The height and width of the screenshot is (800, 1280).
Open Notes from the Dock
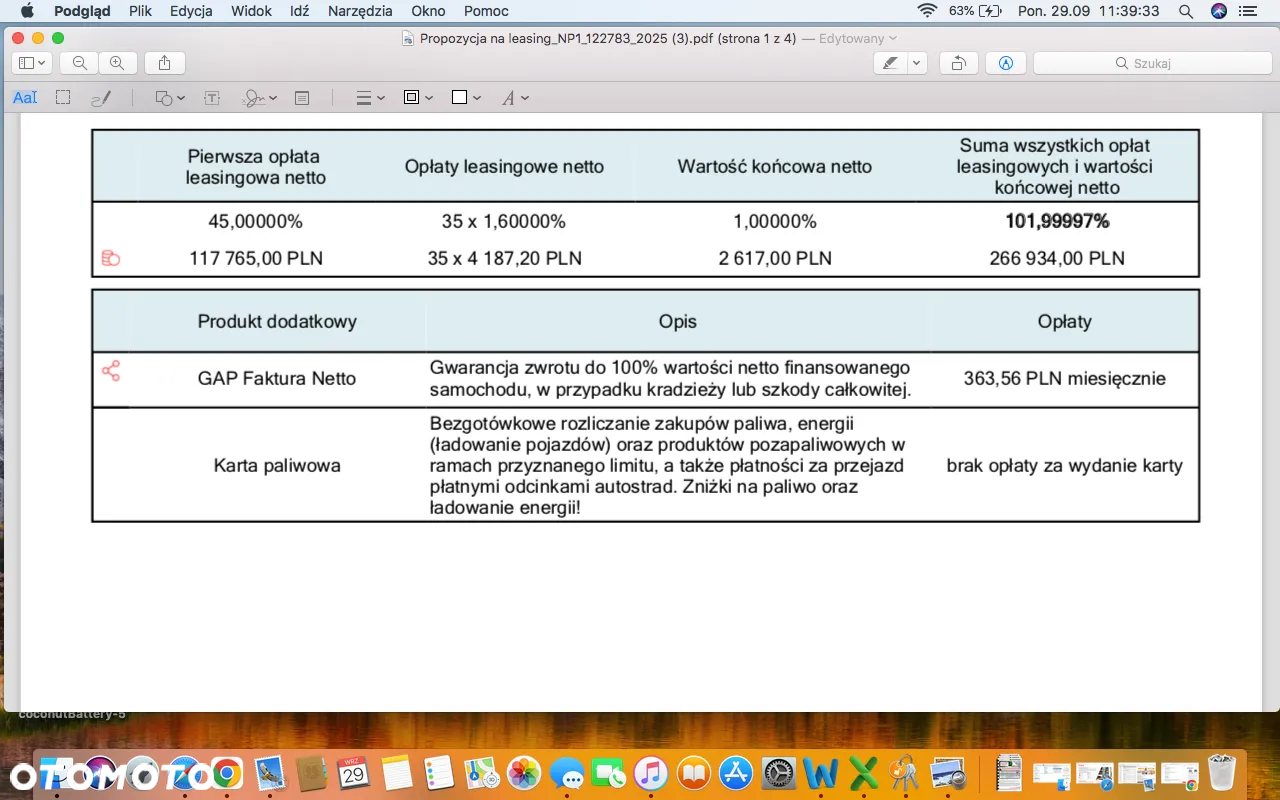(397, 773)
